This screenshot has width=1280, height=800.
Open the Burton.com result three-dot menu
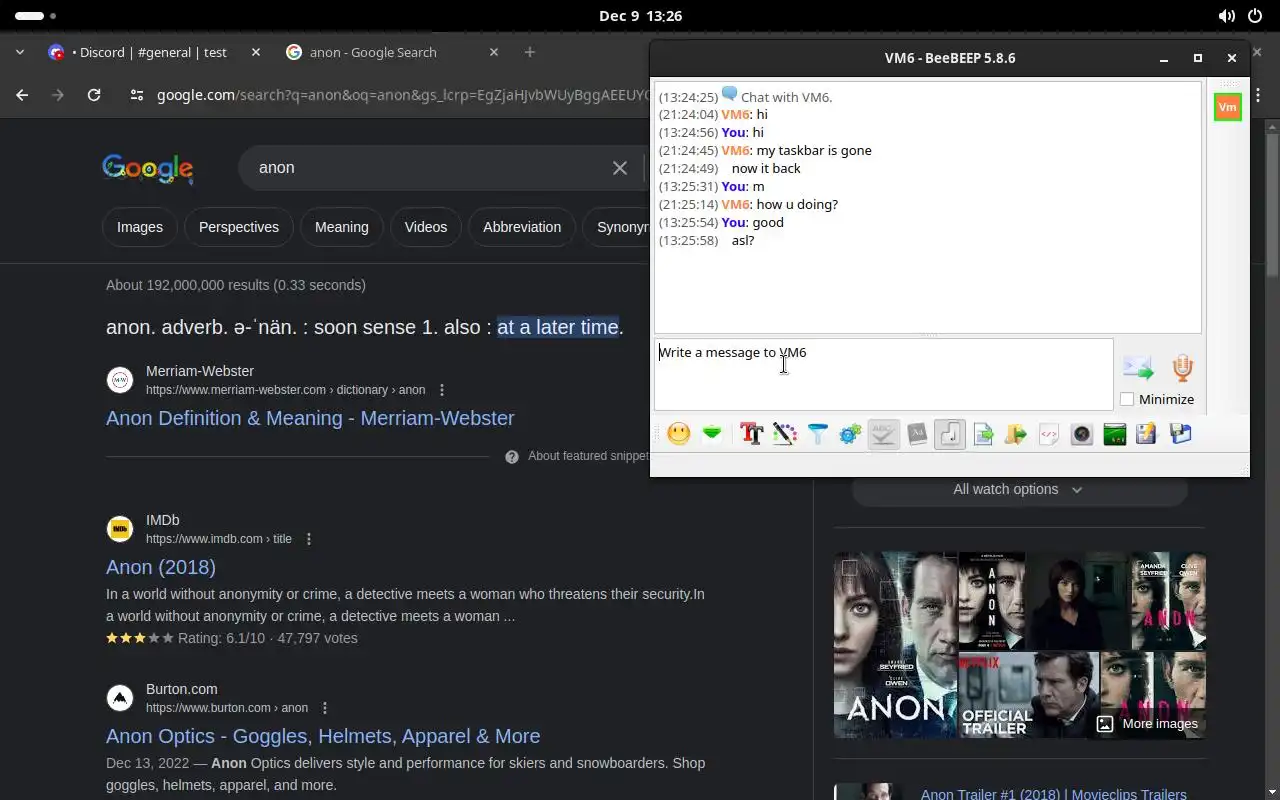click(324, 708)
